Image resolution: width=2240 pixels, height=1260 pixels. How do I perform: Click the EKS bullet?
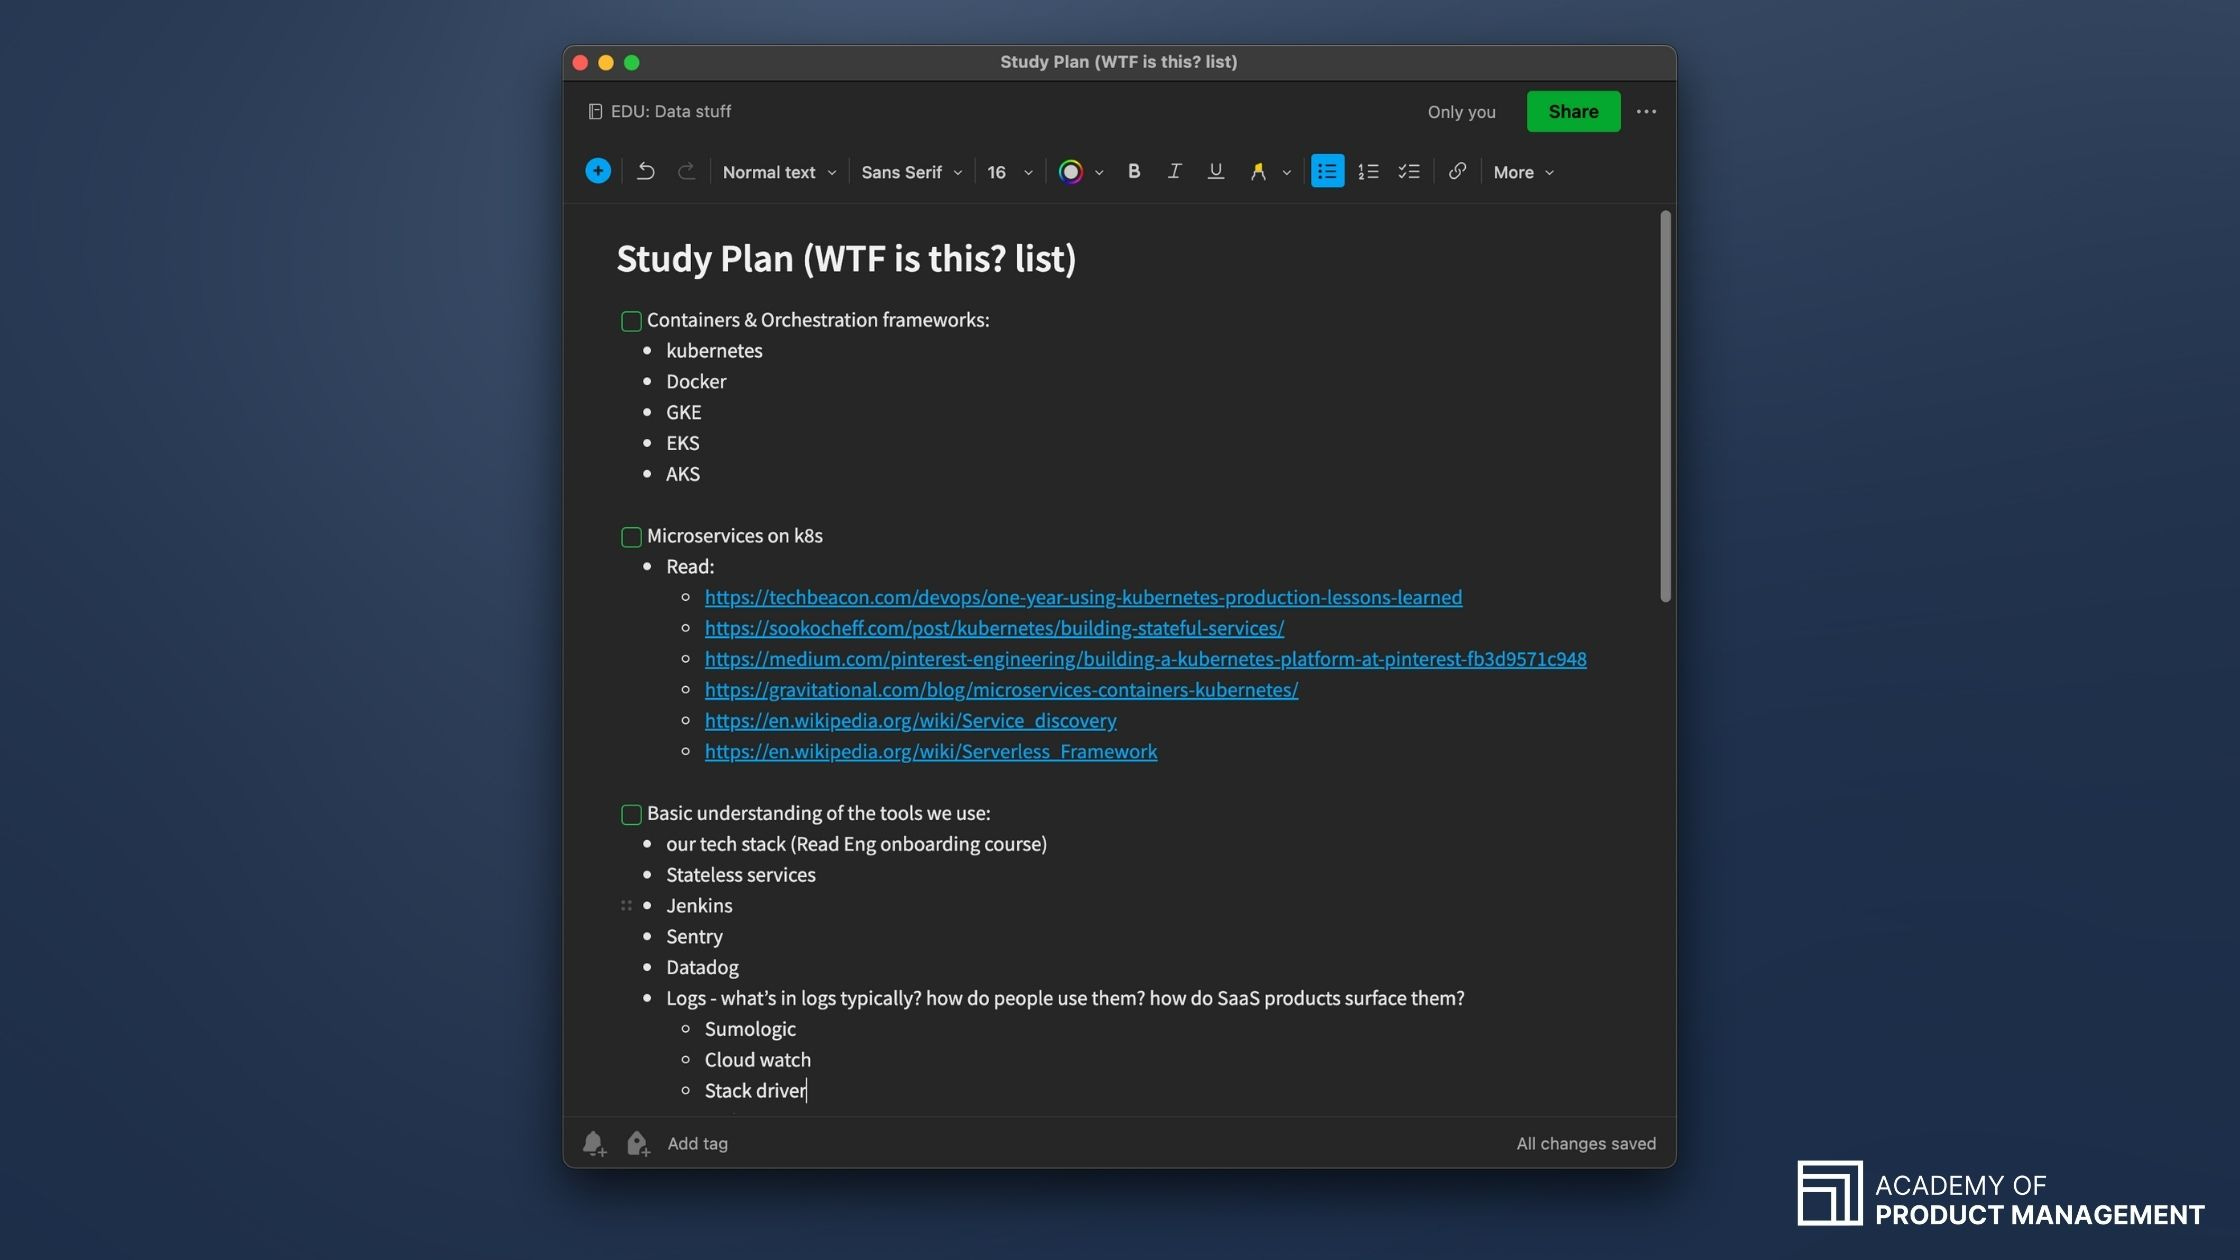(x=683, y=443)
